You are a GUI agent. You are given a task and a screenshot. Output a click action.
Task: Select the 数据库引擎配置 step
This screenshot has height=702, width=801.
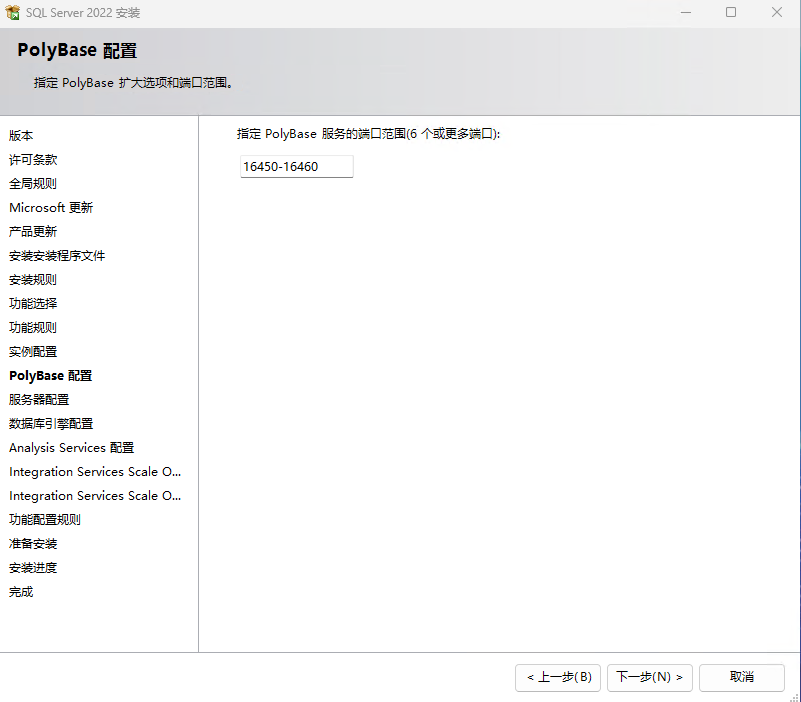point(51,424)
